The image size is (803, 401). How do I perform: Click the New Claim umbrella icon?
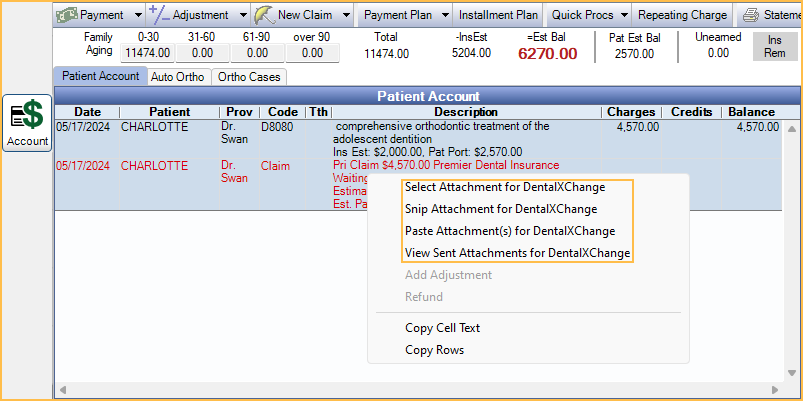pos(264,15)
